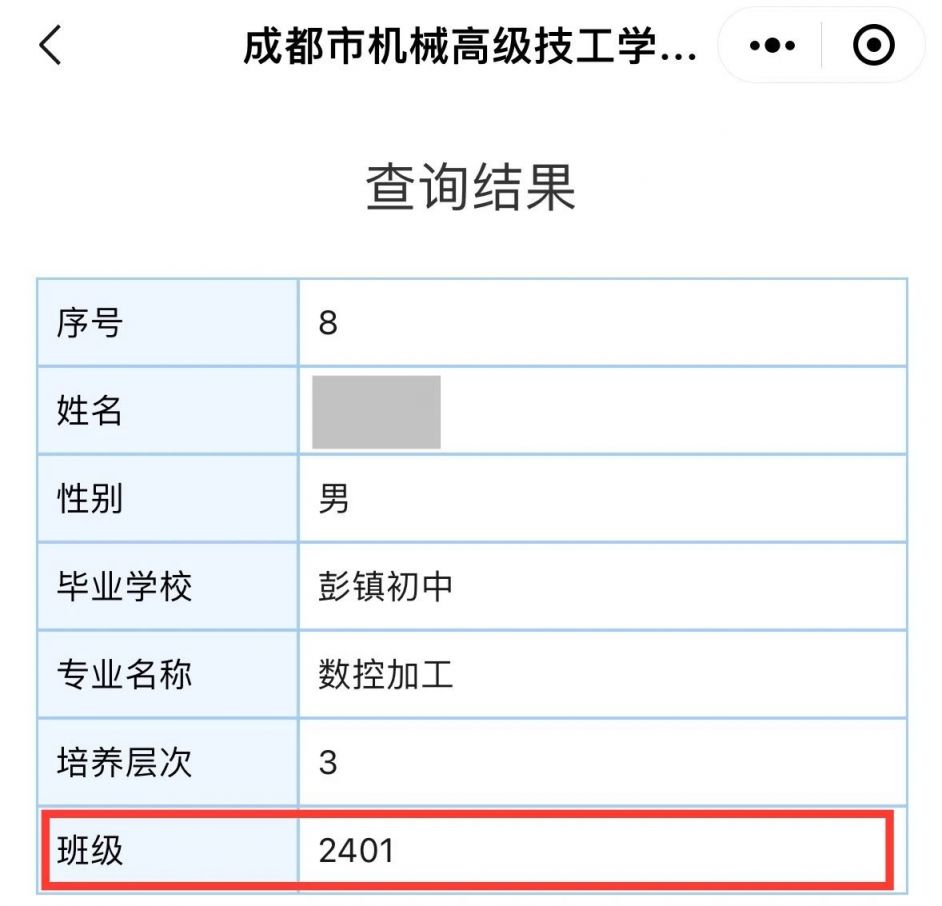Select the 查询结果 heading
Image resolution: width=942 pixels, height=906 pixels.
point(470,187)
